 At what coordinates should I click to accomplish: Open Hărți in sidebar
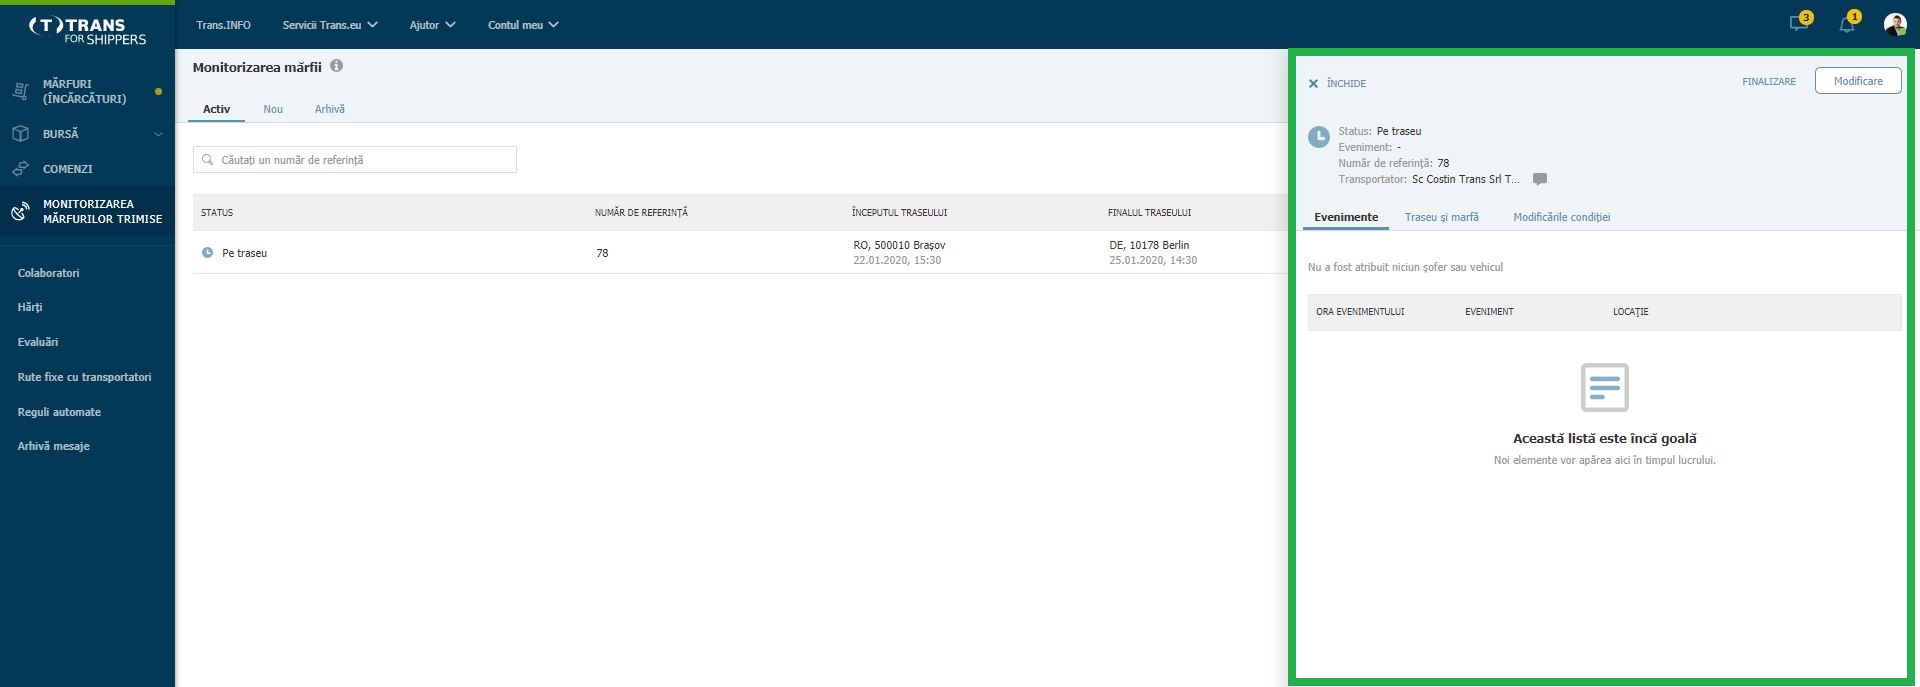30,307
